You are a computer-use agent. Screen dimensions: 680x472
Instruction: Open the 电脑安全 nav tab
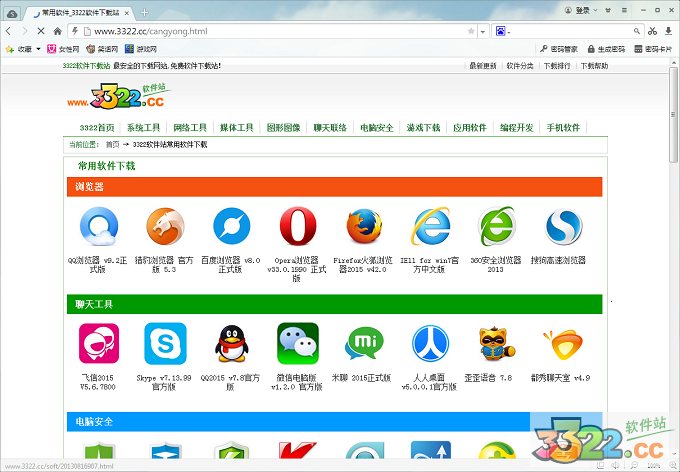pyautogui.click(x=376, y=128)
